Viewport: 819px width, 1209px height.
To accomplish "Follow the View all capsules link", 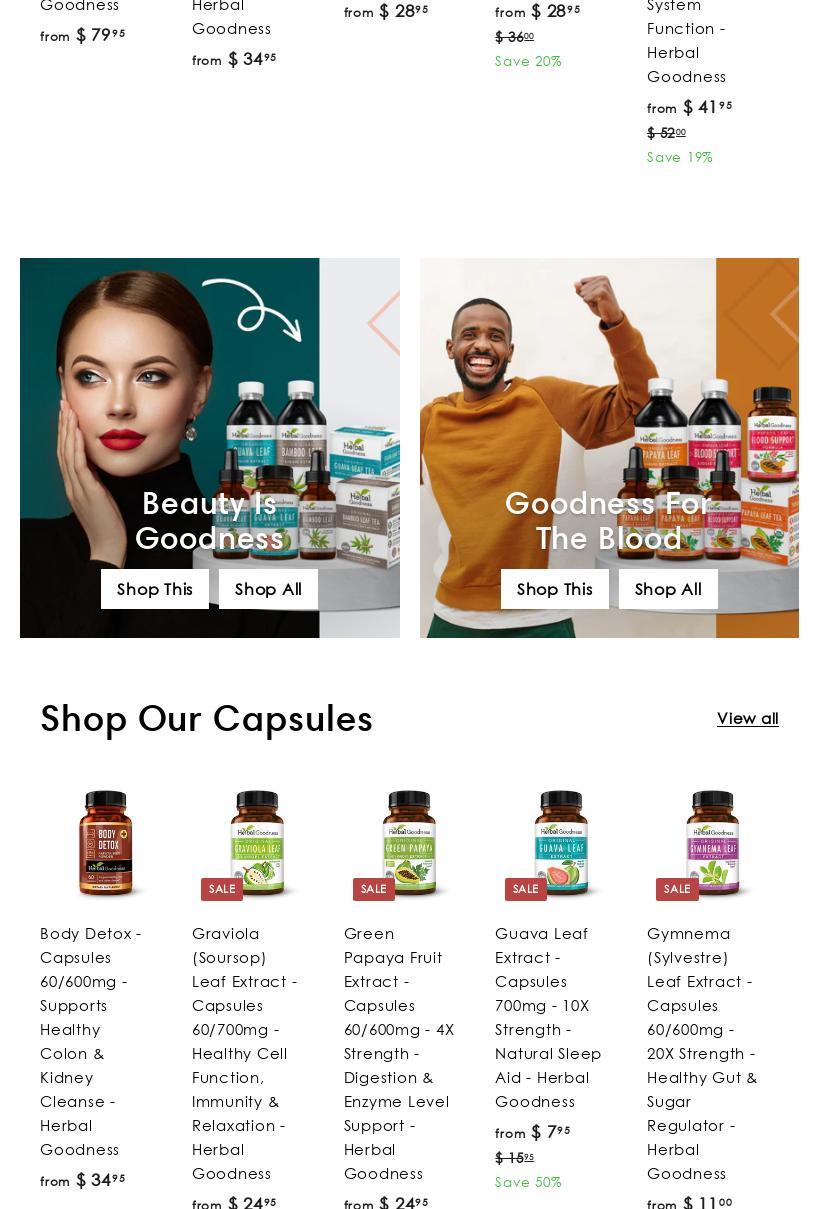I will [748, 718].
